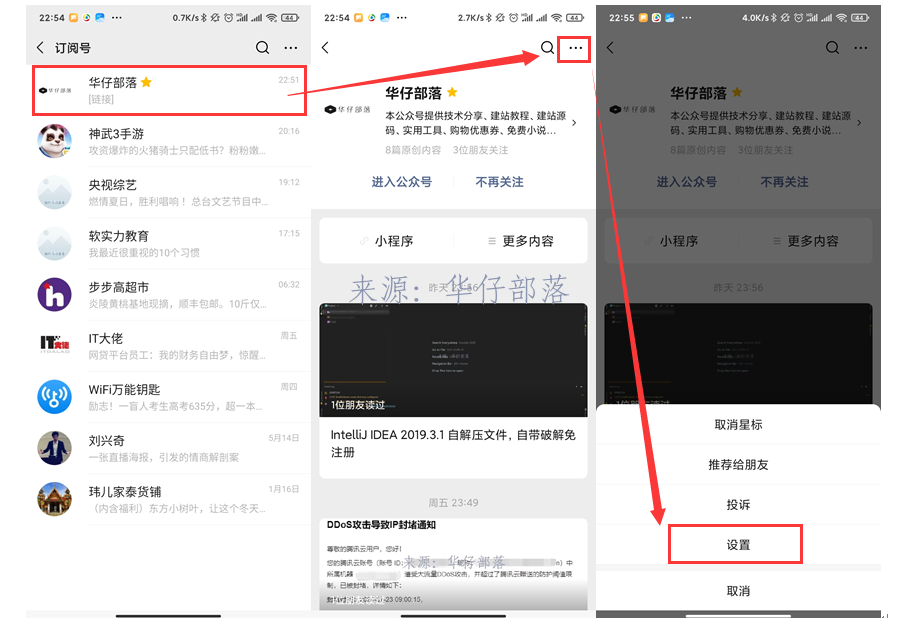Tap the IT大佬 account logo
The height and width of the screenshot is (636, 916).
click(54, 345)
